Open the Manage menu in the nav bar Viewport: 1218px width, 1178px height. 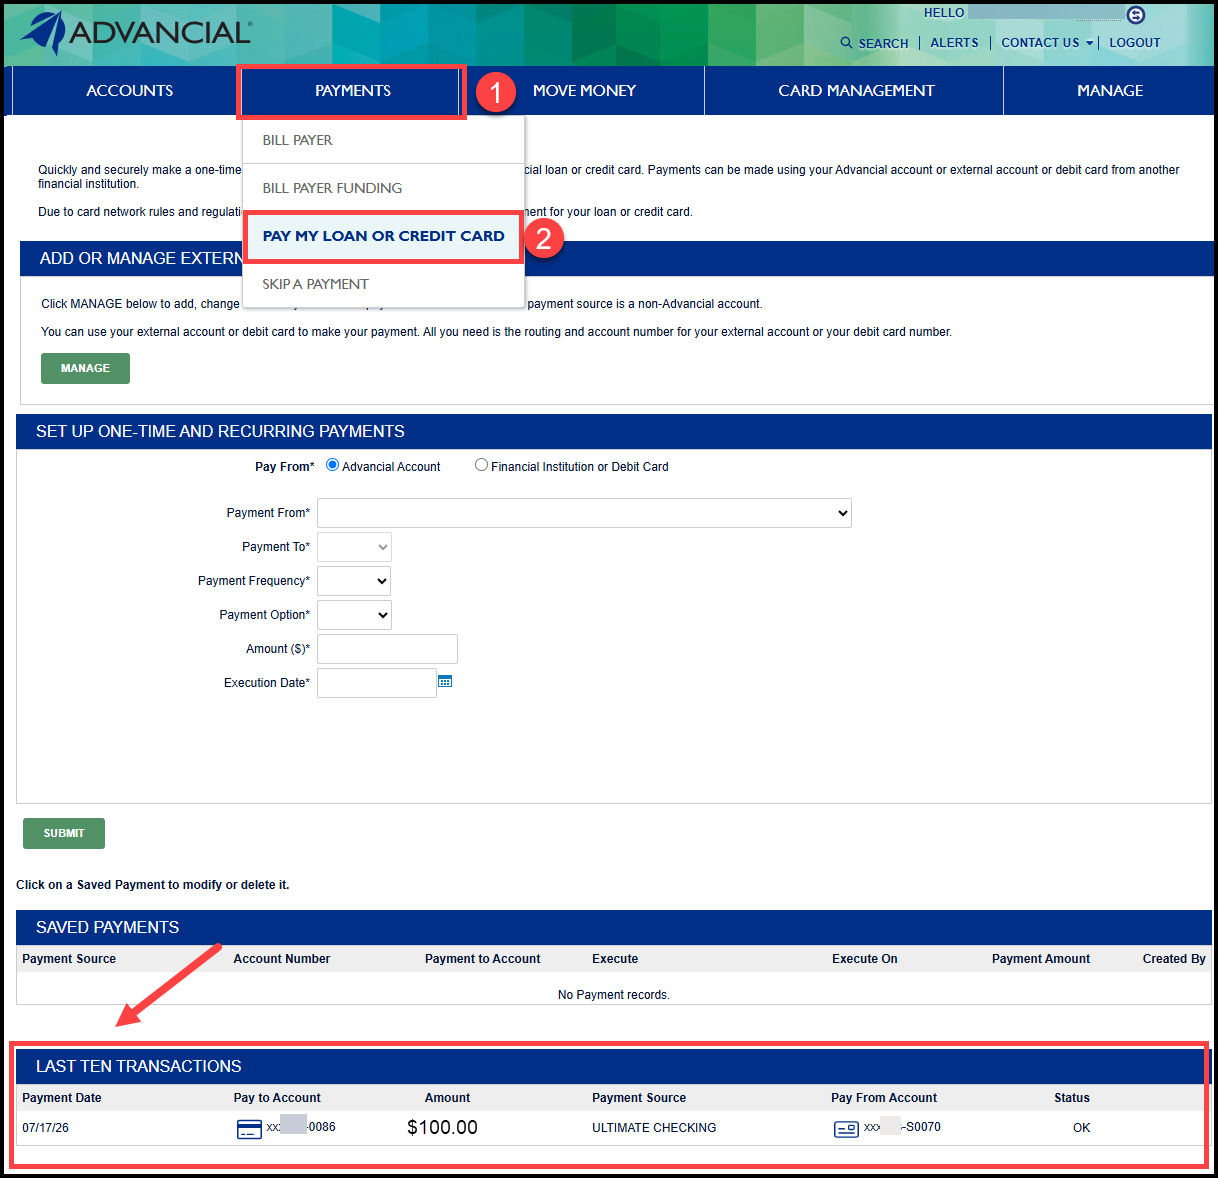coord(1109,90)
